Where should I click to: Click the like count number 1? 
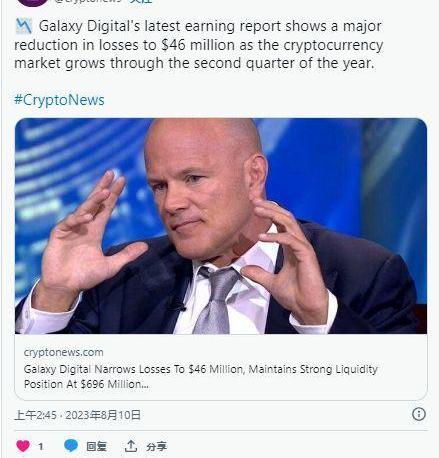[41, 446]
